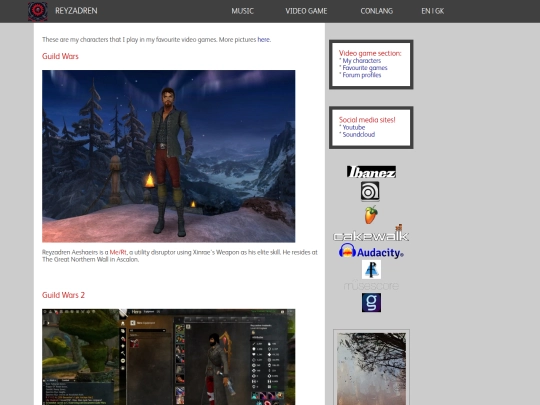Viewport: 540px width, 405px height.
Task: Click the Guild Wars heading
Action: click(x=60, y=56)
